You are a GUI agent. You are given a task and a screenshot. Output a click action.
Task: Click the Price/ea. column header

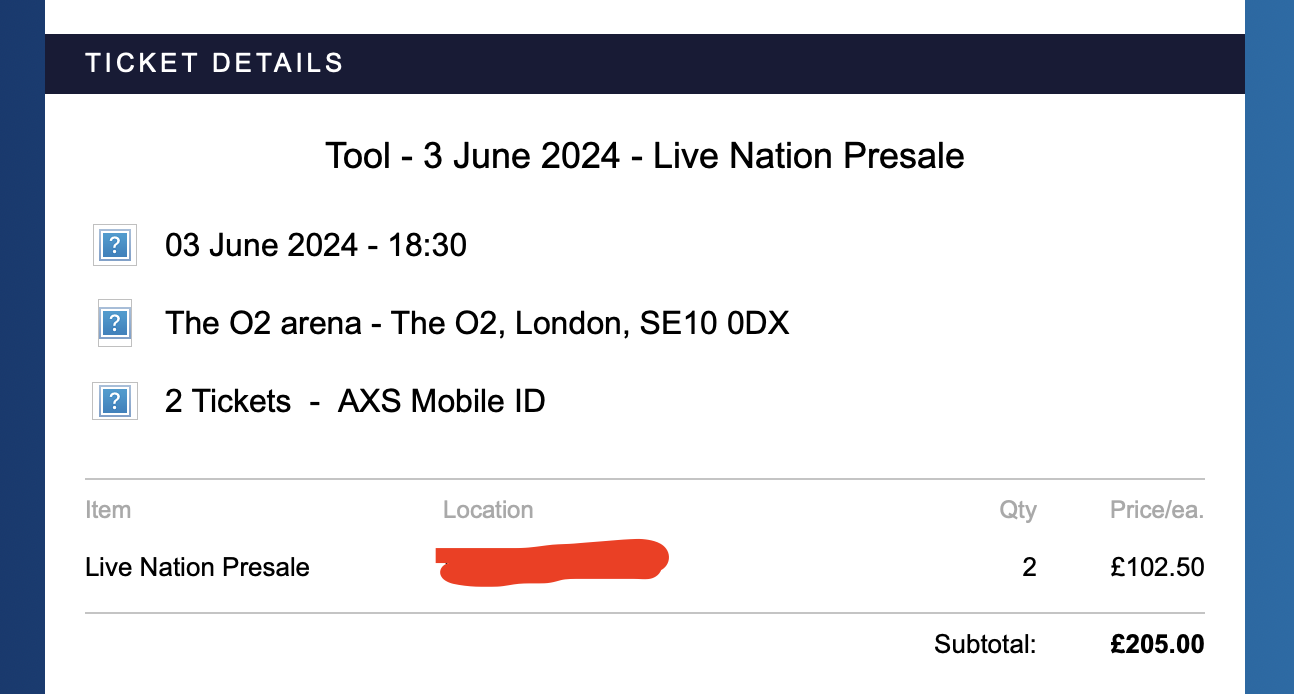pos(1156,510)
